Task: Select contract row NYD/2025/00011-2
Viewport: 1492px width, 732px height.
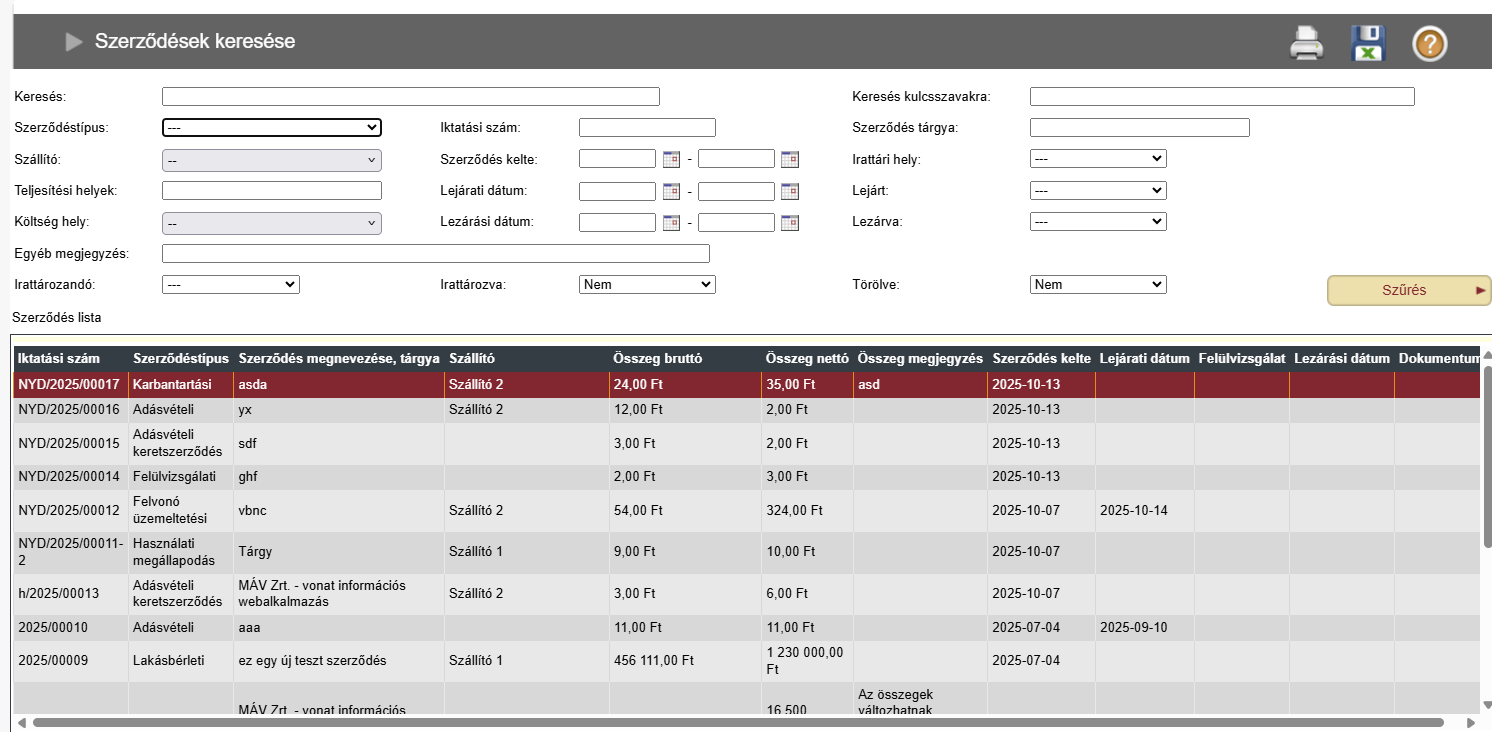Action: click(x=746, y=552)
